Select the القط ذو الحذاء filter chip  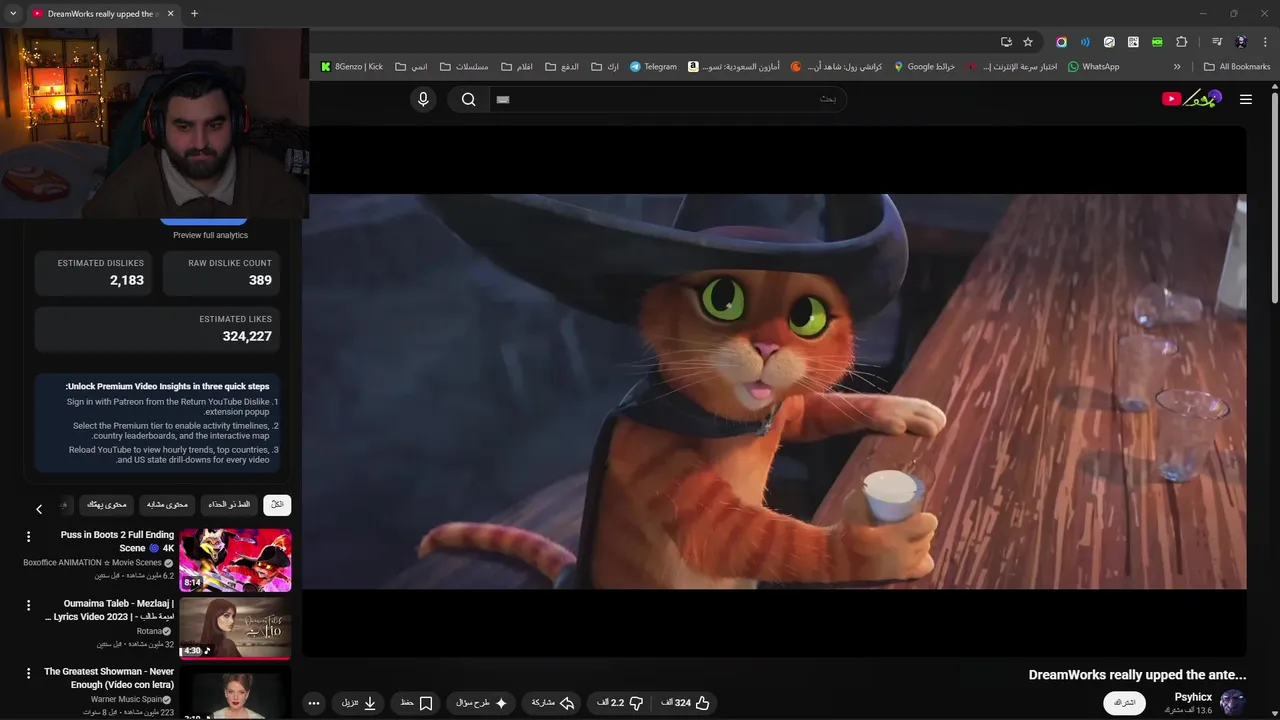tap(229, 505)
